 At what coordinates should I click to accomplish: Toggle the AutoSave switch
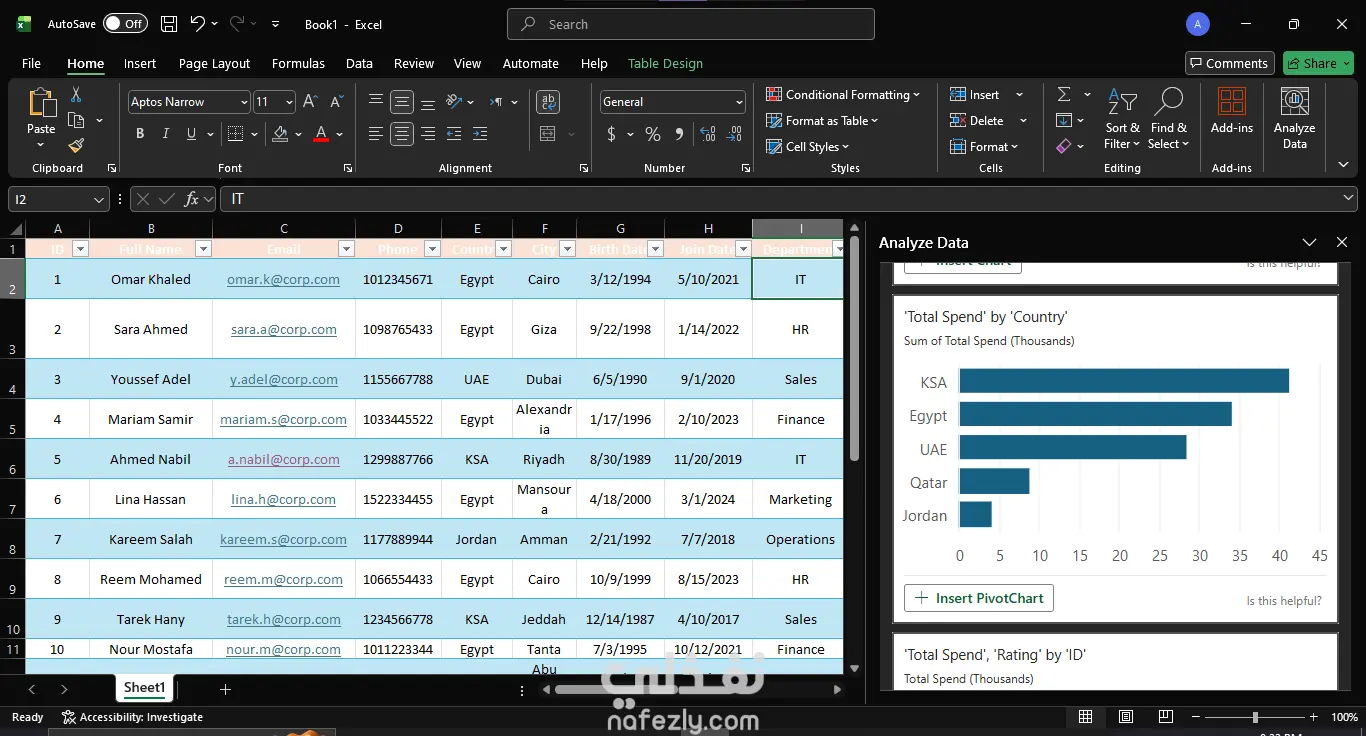pos(125,24)
